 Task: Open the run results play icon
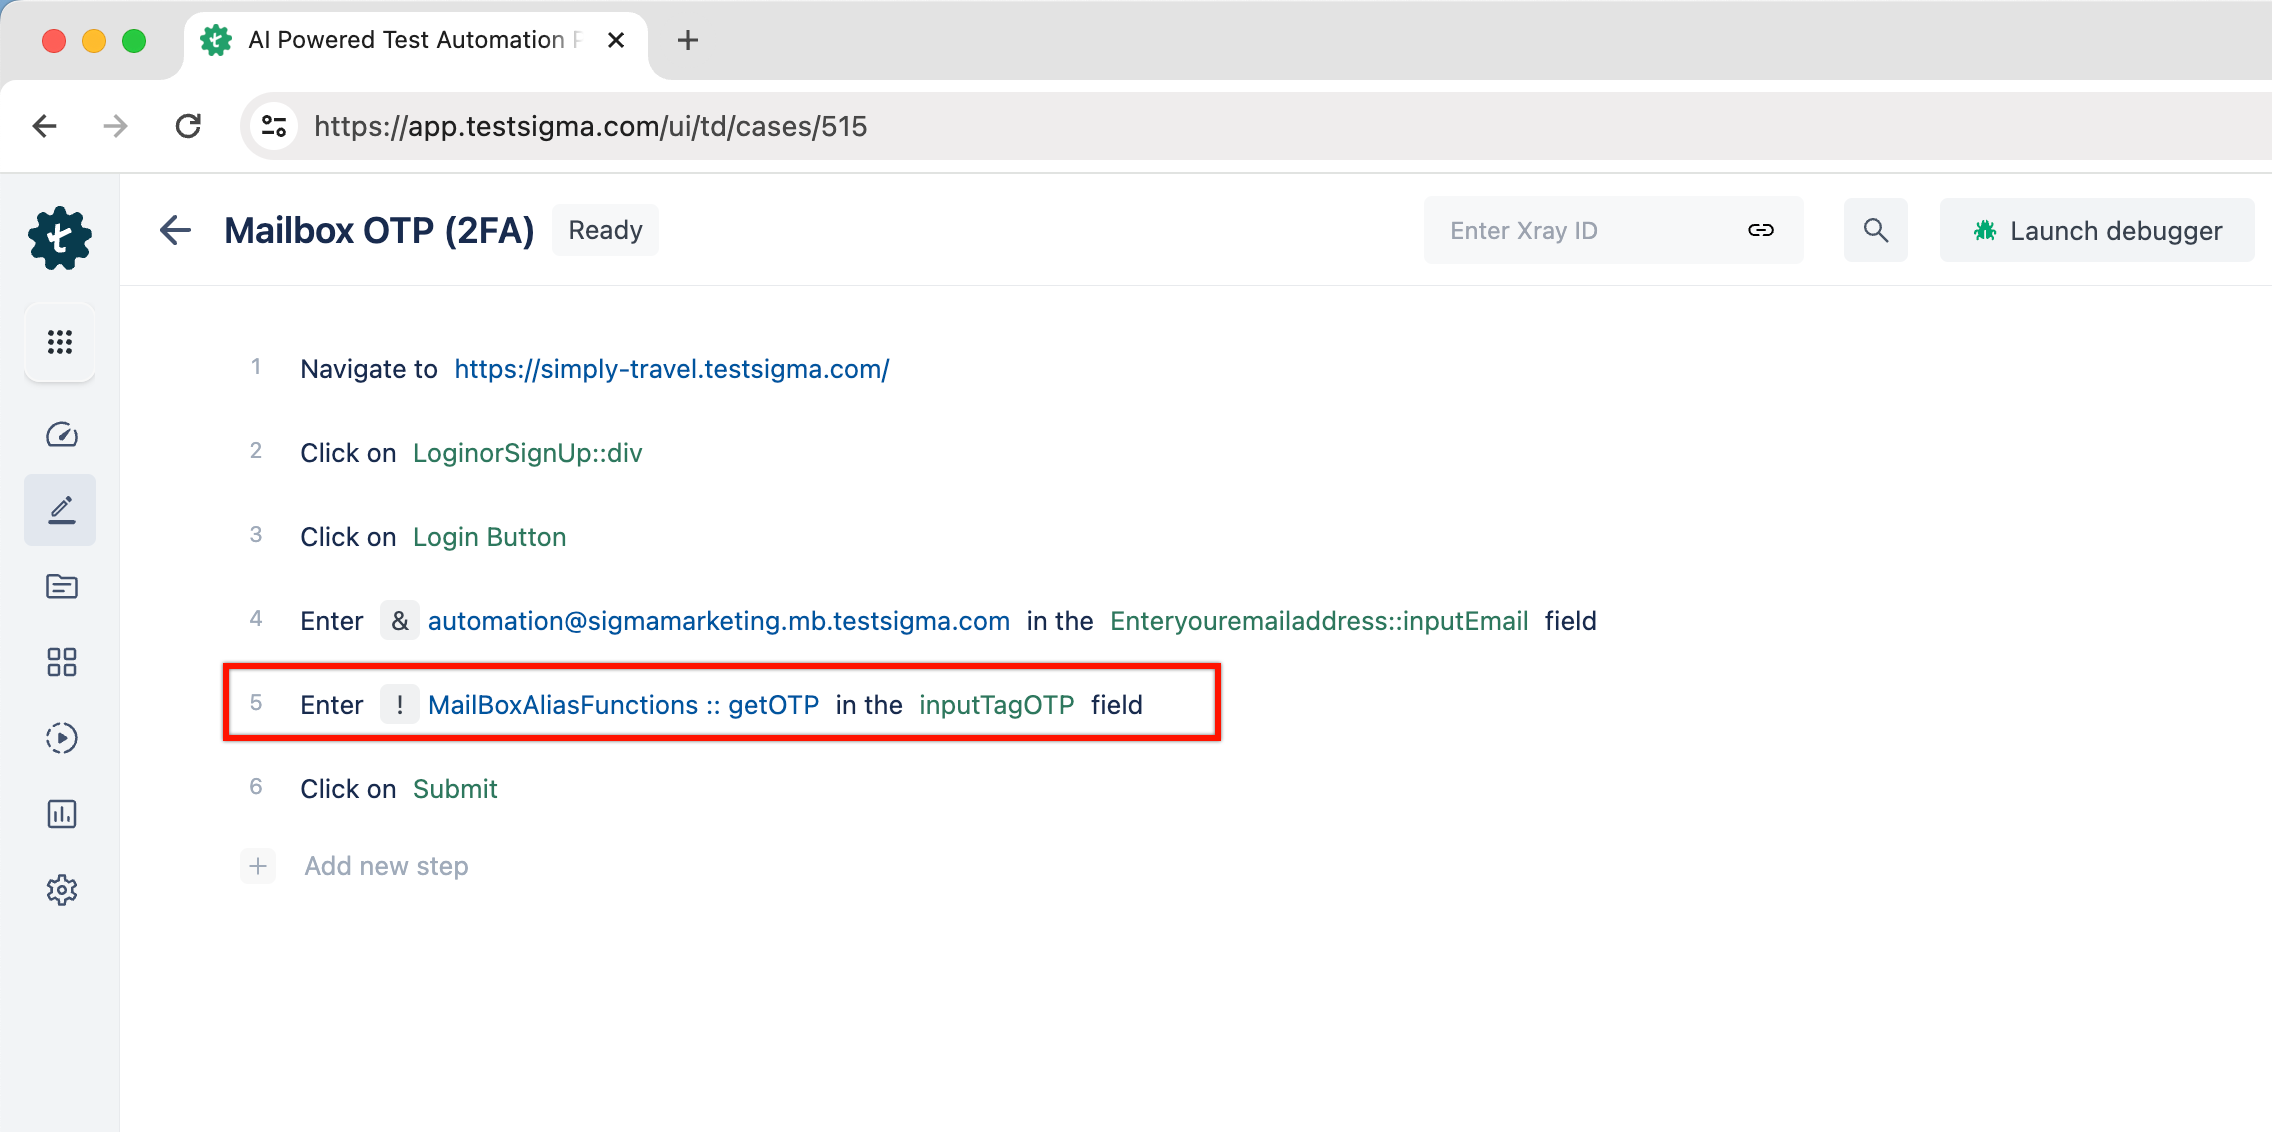pyautogui.click(x=61, y=738)
